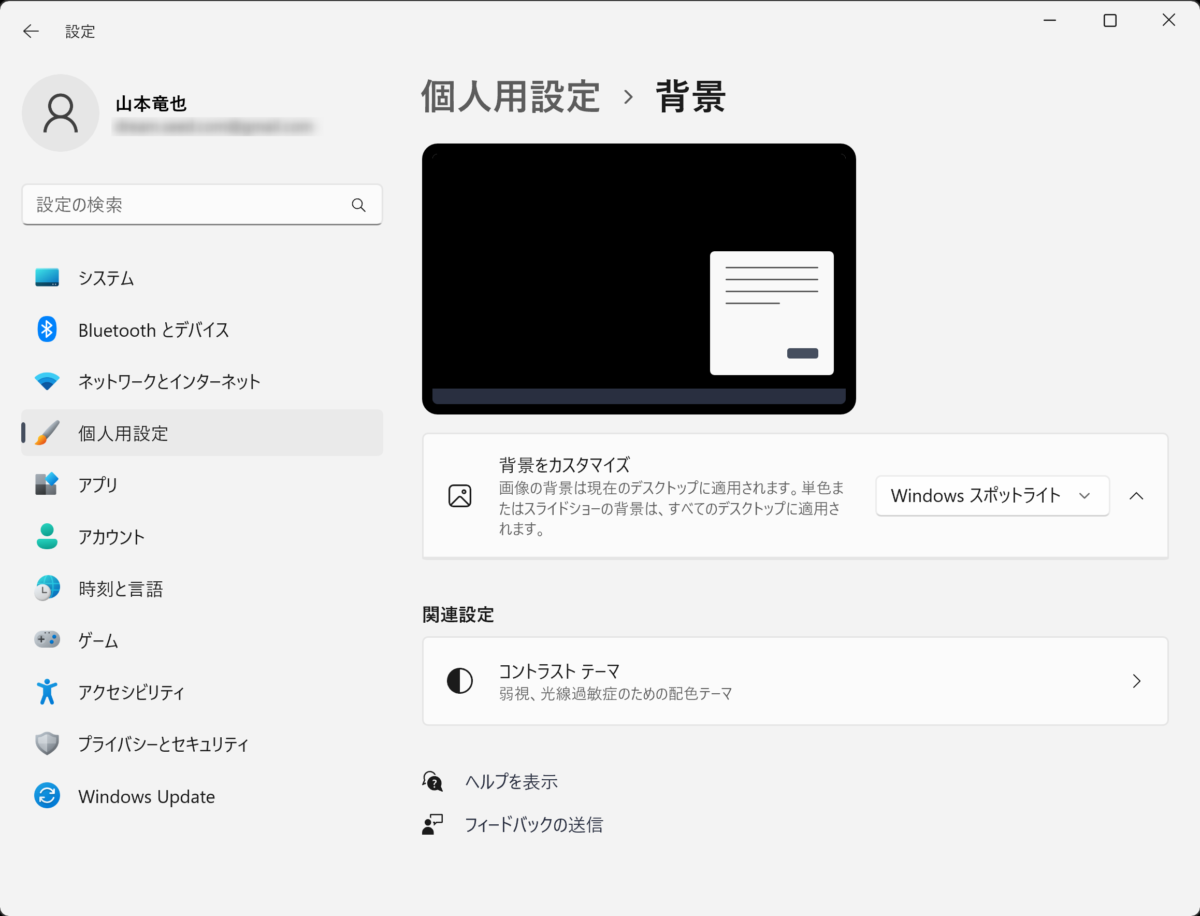The image size is (1200, 916).
Task: Open コントラスト テーマ via right chevron
Action: (1136, 681)
